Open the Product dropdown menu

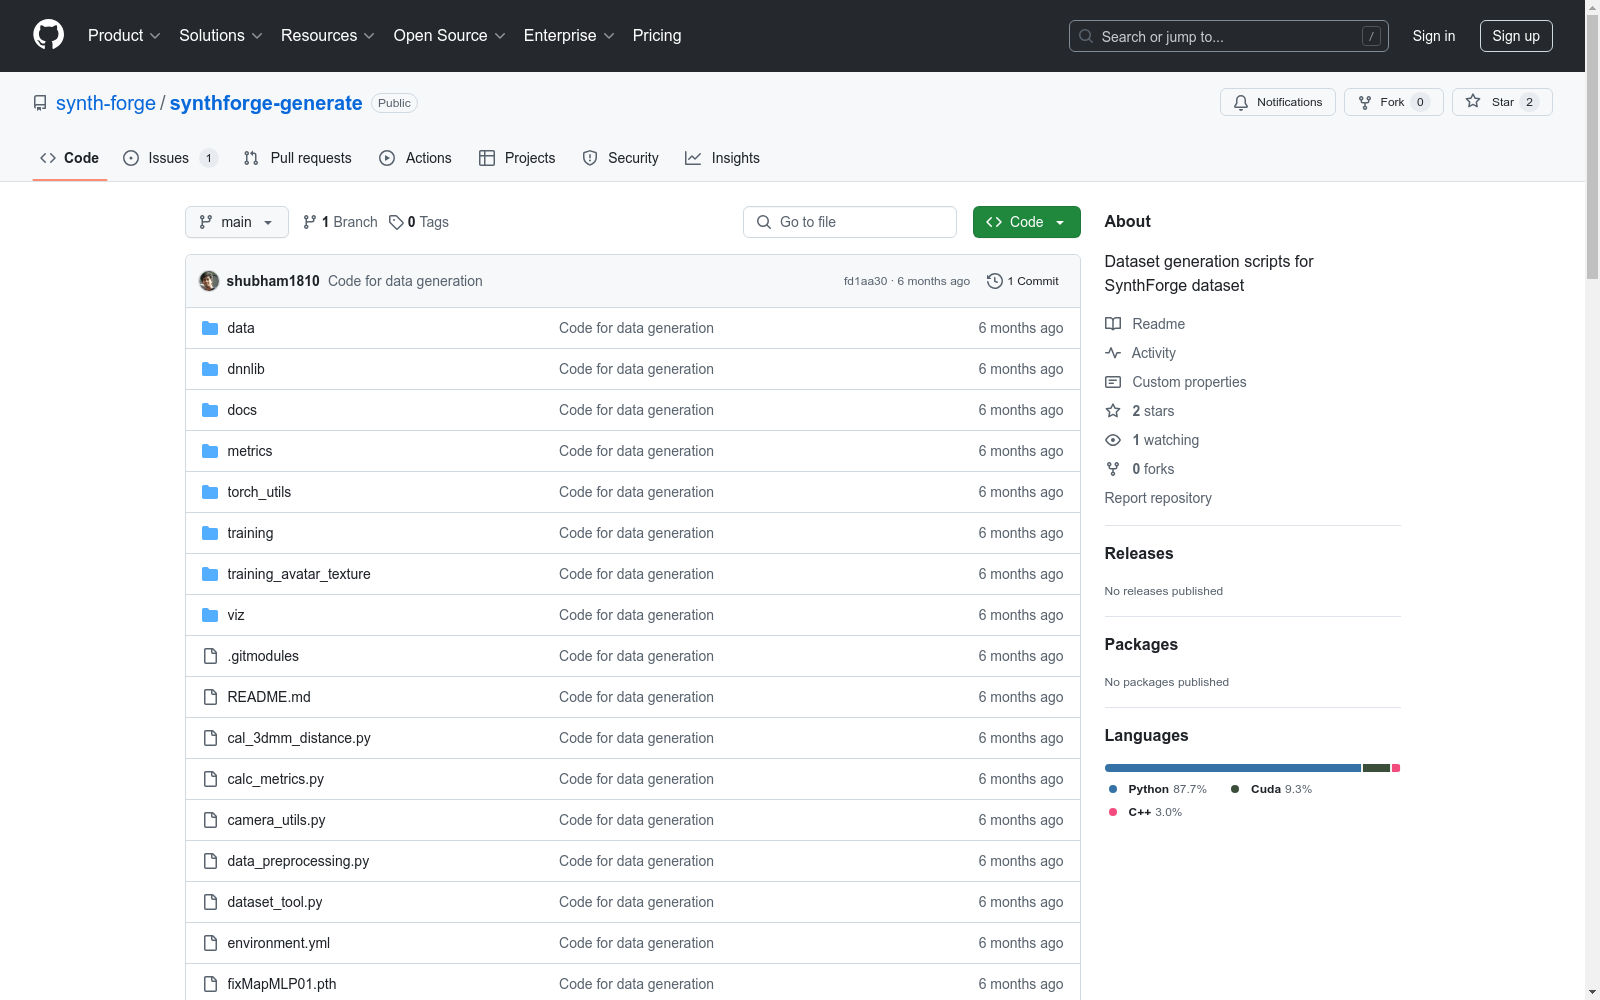(x=124, y=35)
